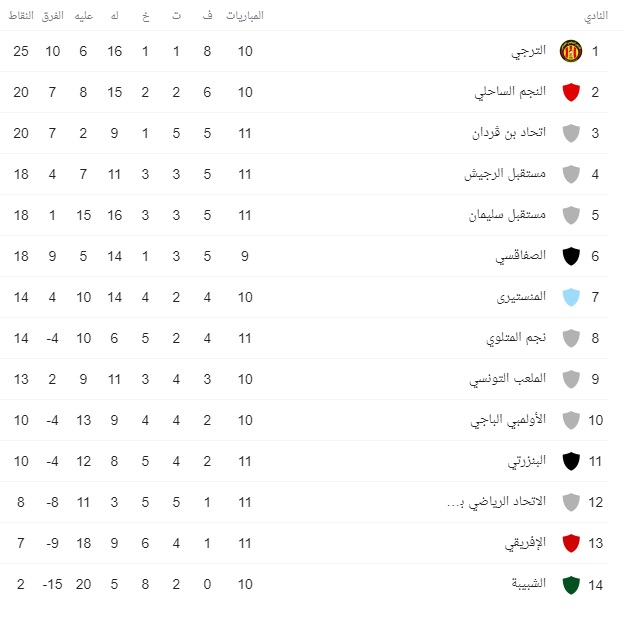Click the green الشبيبة shield icon
The image size is (624, 622).
tap(571, 584)
